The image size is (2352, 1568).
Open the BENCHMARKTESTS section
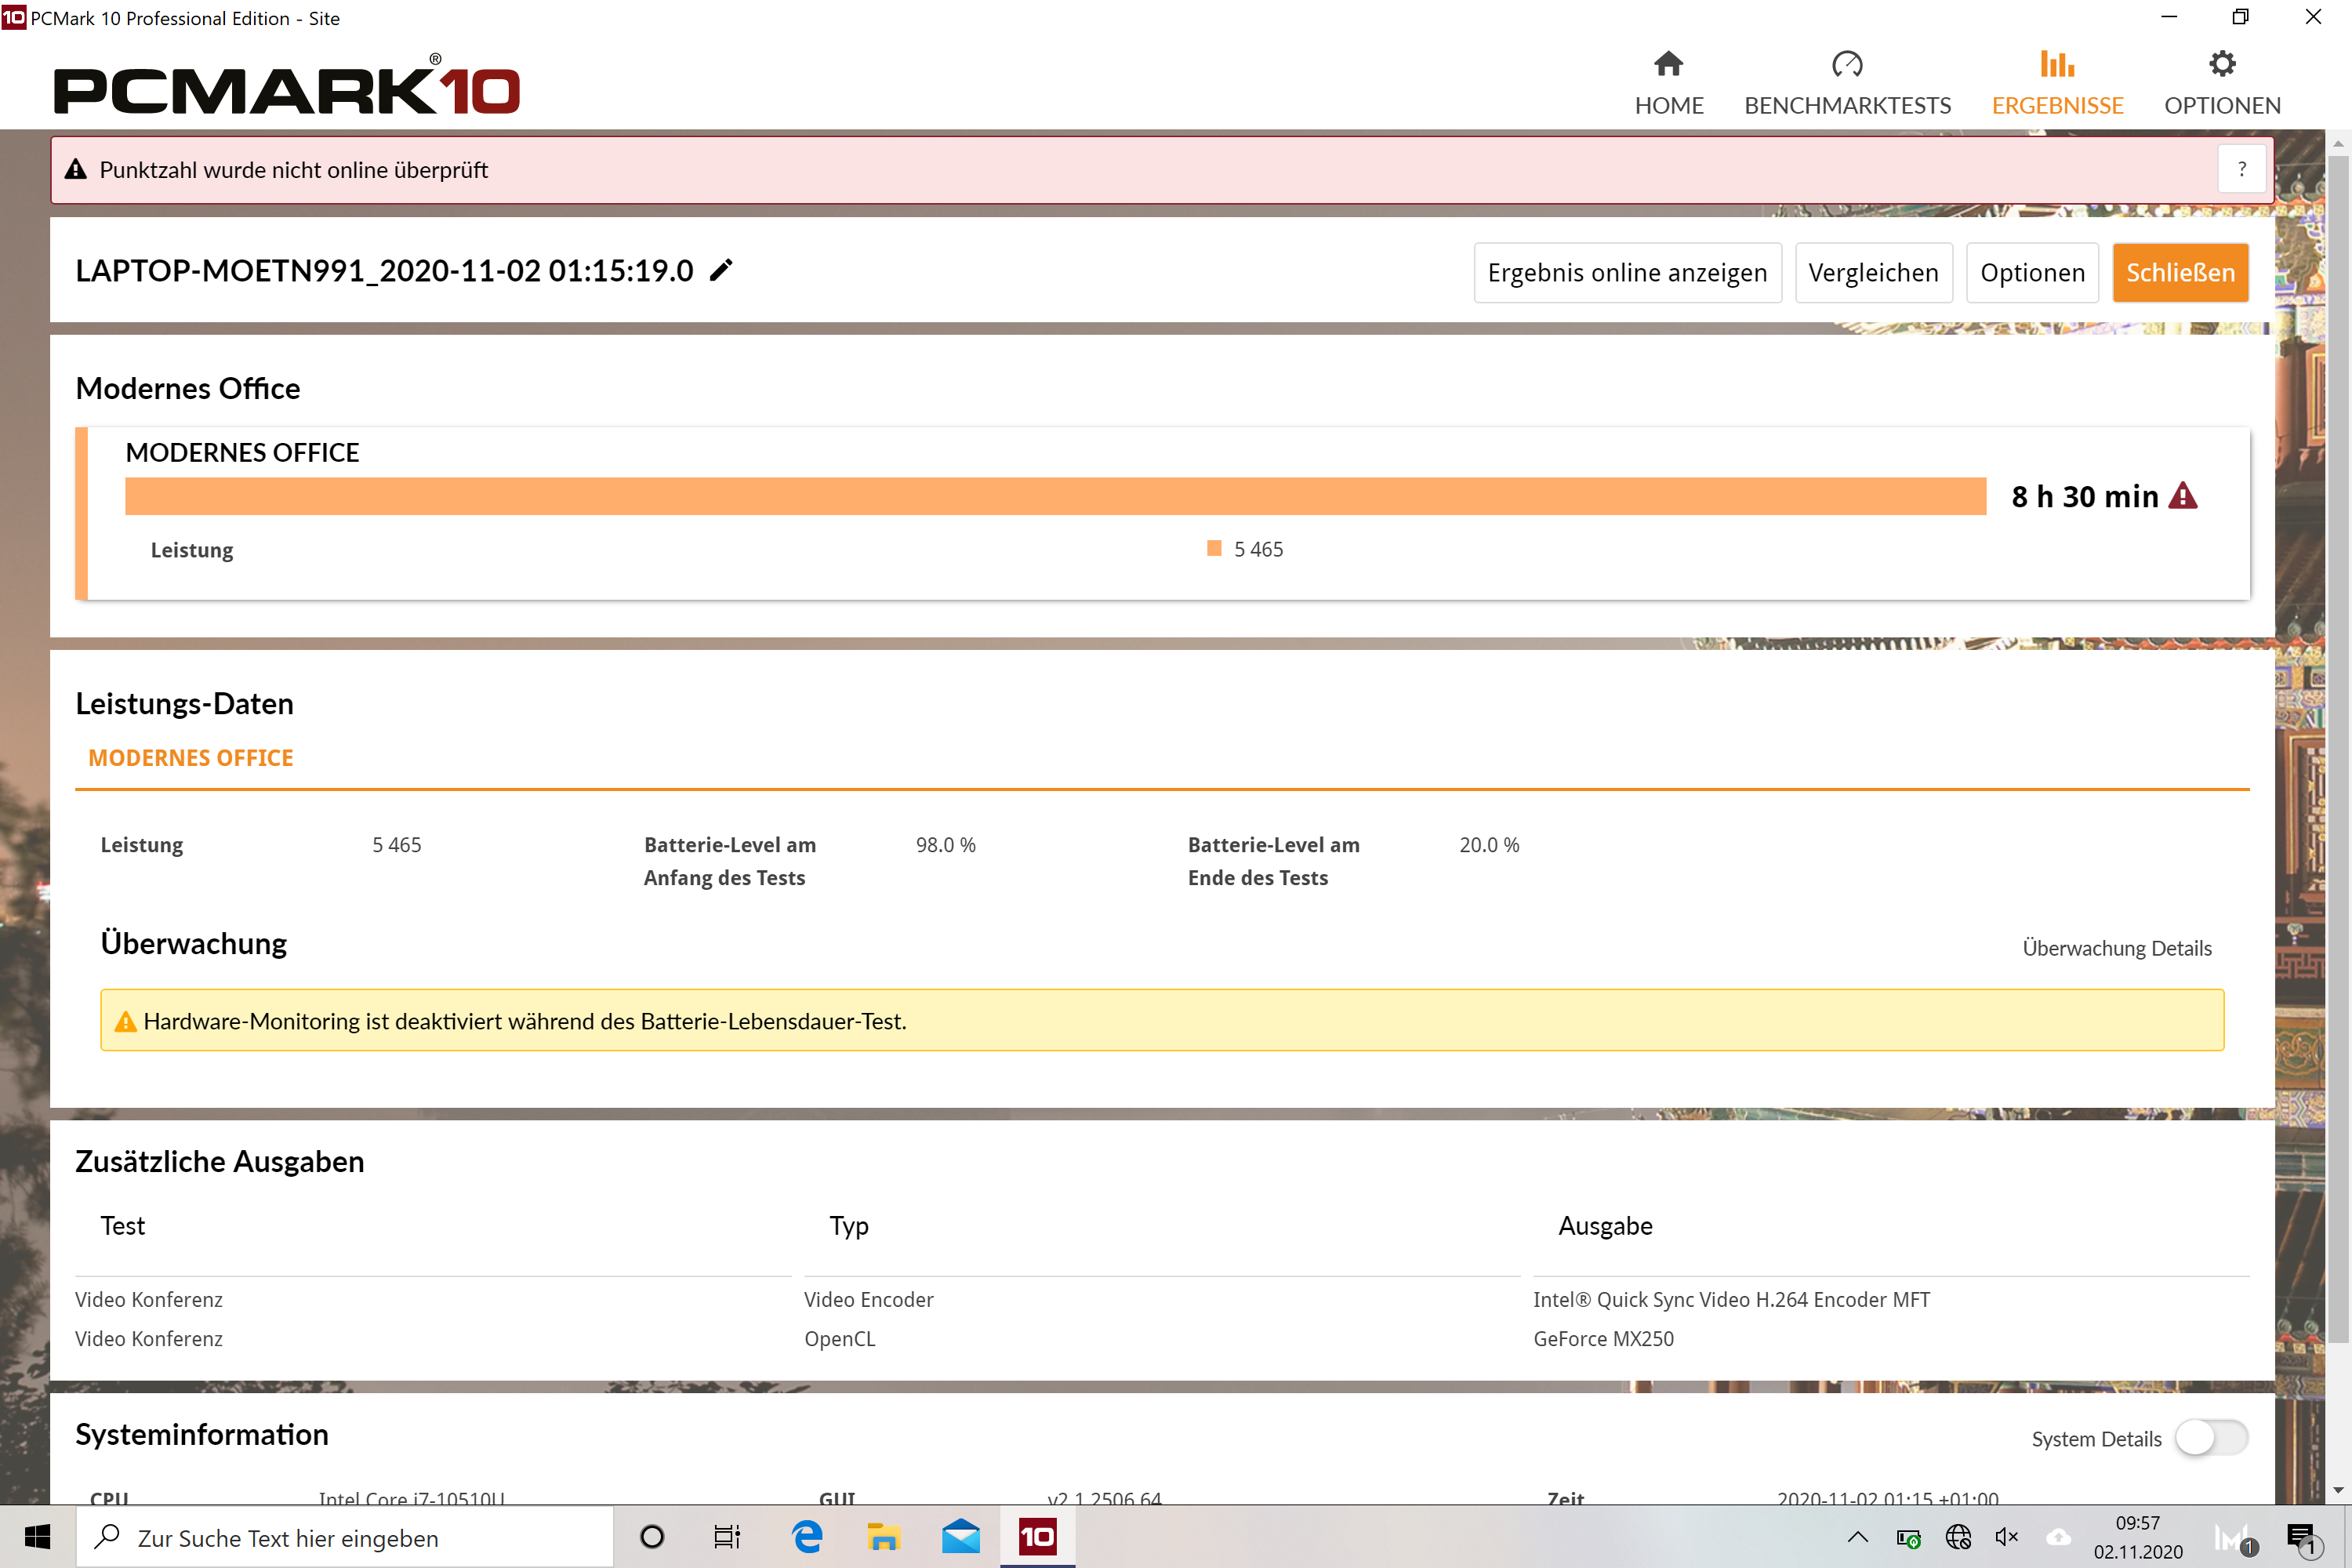1847,84
